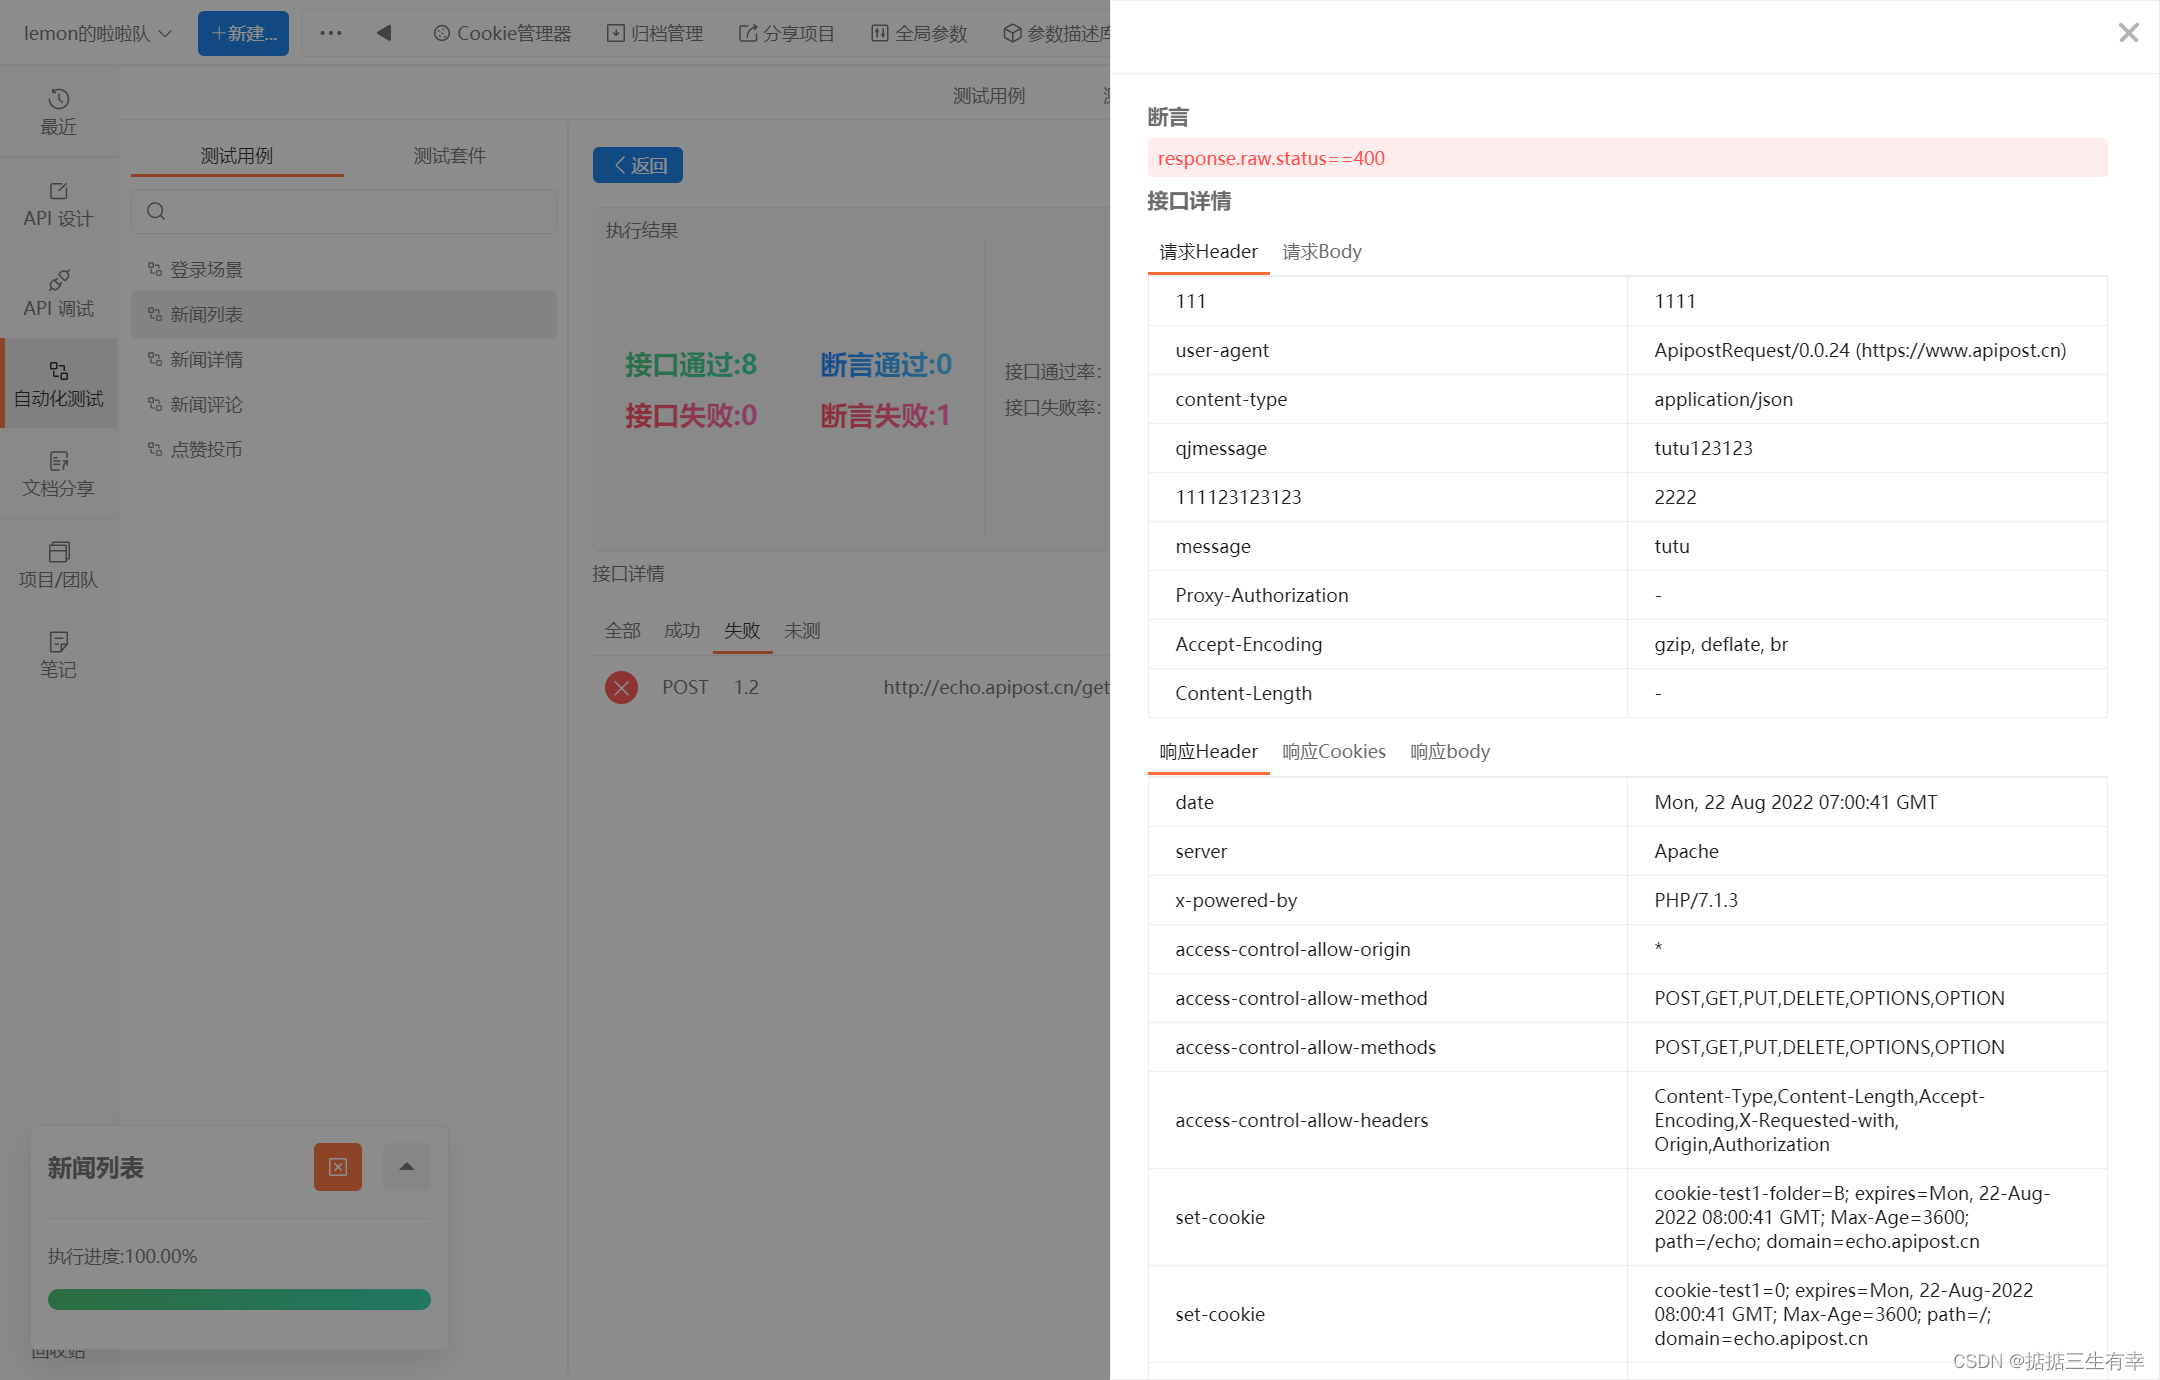2160x1380 pixels.
Task: Open the 新闻详情 test case
Action: pyautogui.click(x=344, y=359)
